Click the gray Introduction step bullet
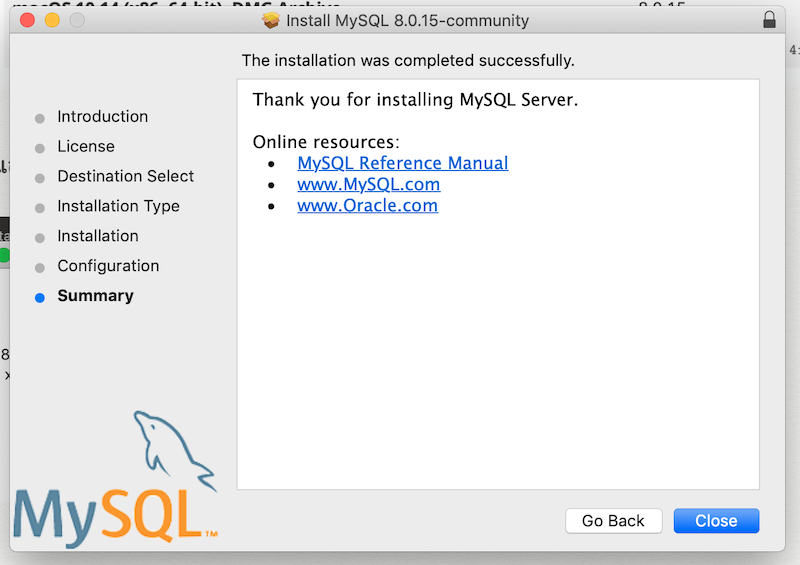Viewport: 800px width, 565px height. click(40, 118)
